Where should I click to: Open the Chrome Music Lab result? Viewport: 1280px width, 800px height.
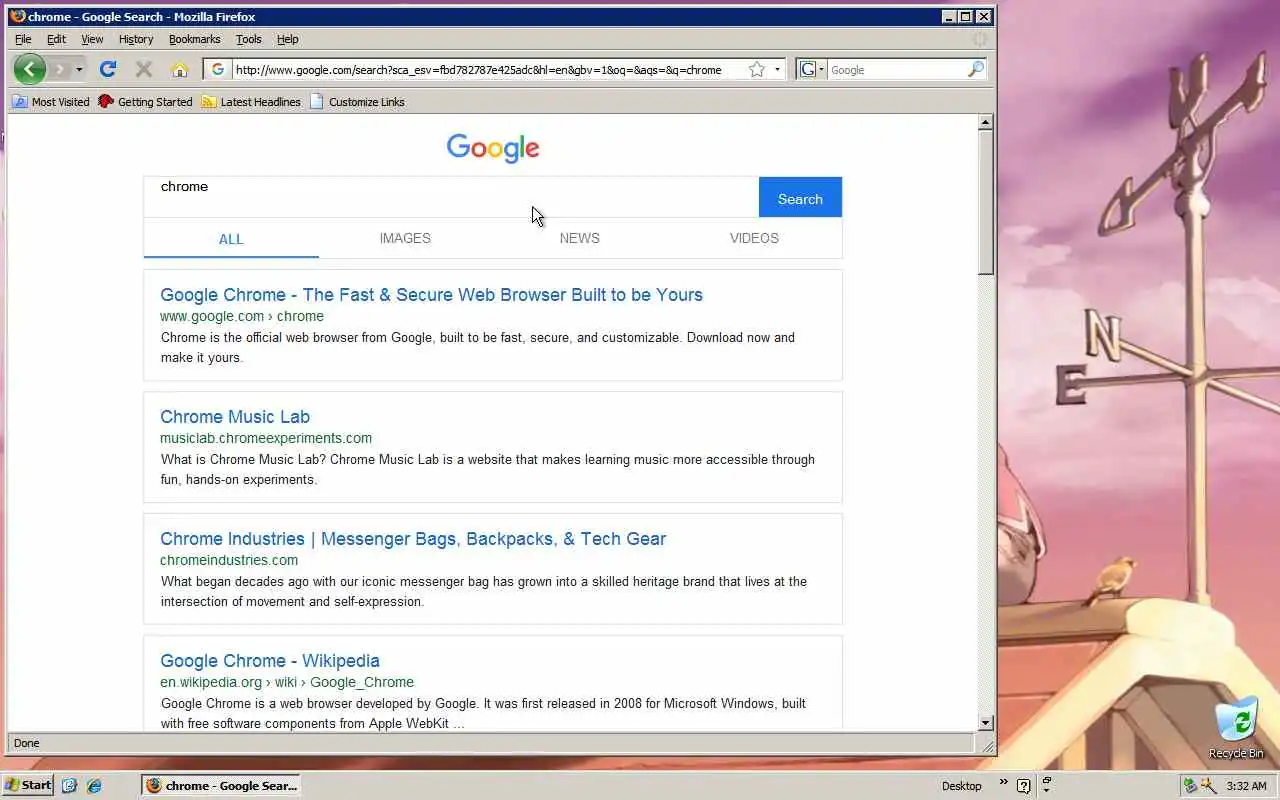235,417
